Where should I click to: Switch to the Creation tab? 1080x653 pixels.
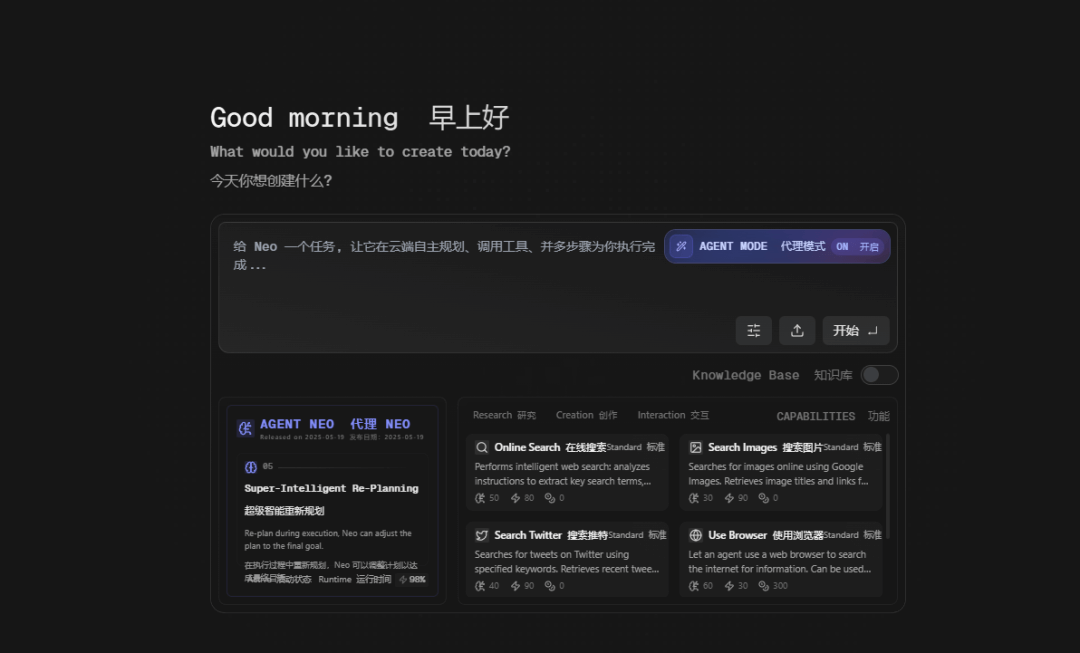(x=586, y=415)
